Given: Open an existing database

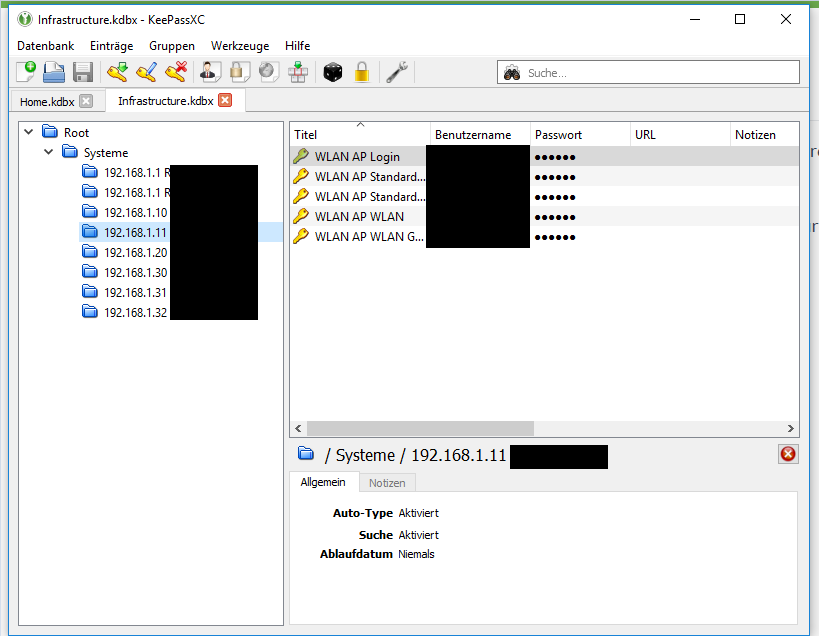Looking at the screenshot, I should click(x=53, y=71).
